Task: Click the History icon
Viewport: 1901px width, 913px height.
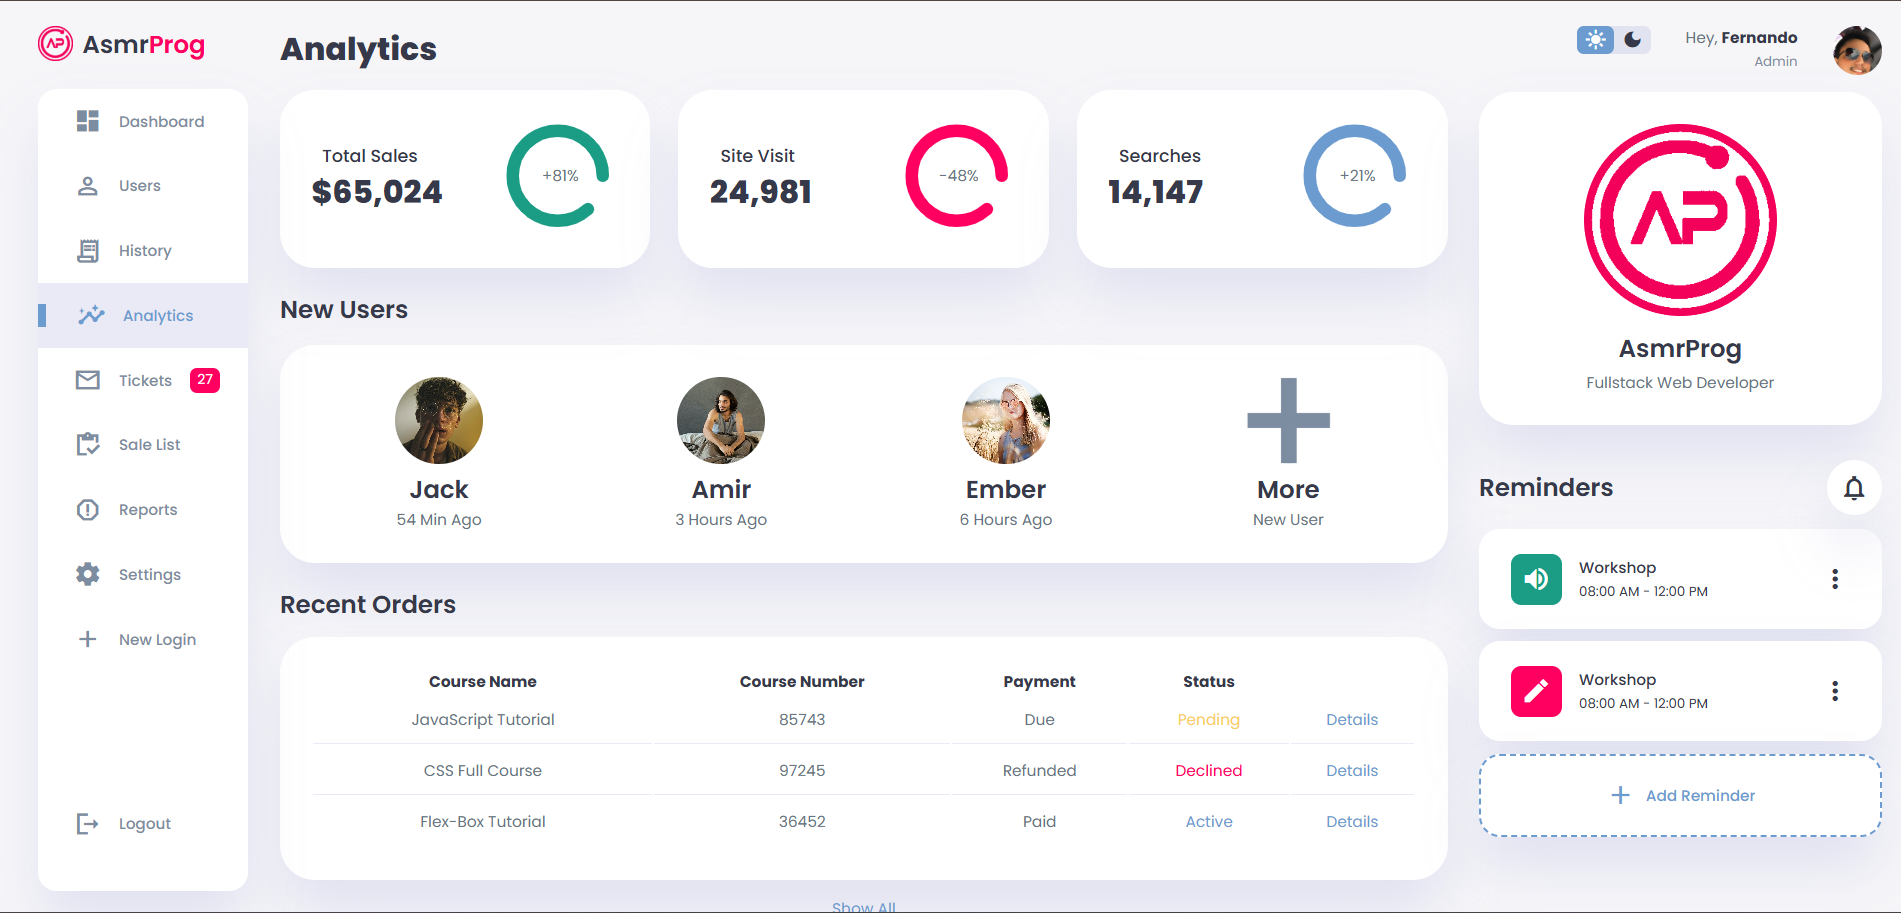Action: tap(87, 250)
